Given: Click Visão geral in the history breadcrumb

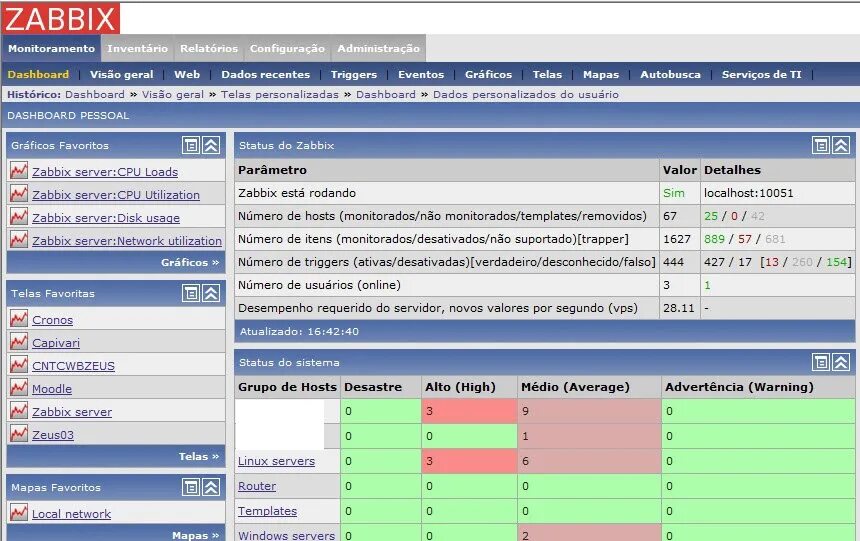Looking at the screenshot, I should pyautogui.click(x=173, y=94).
